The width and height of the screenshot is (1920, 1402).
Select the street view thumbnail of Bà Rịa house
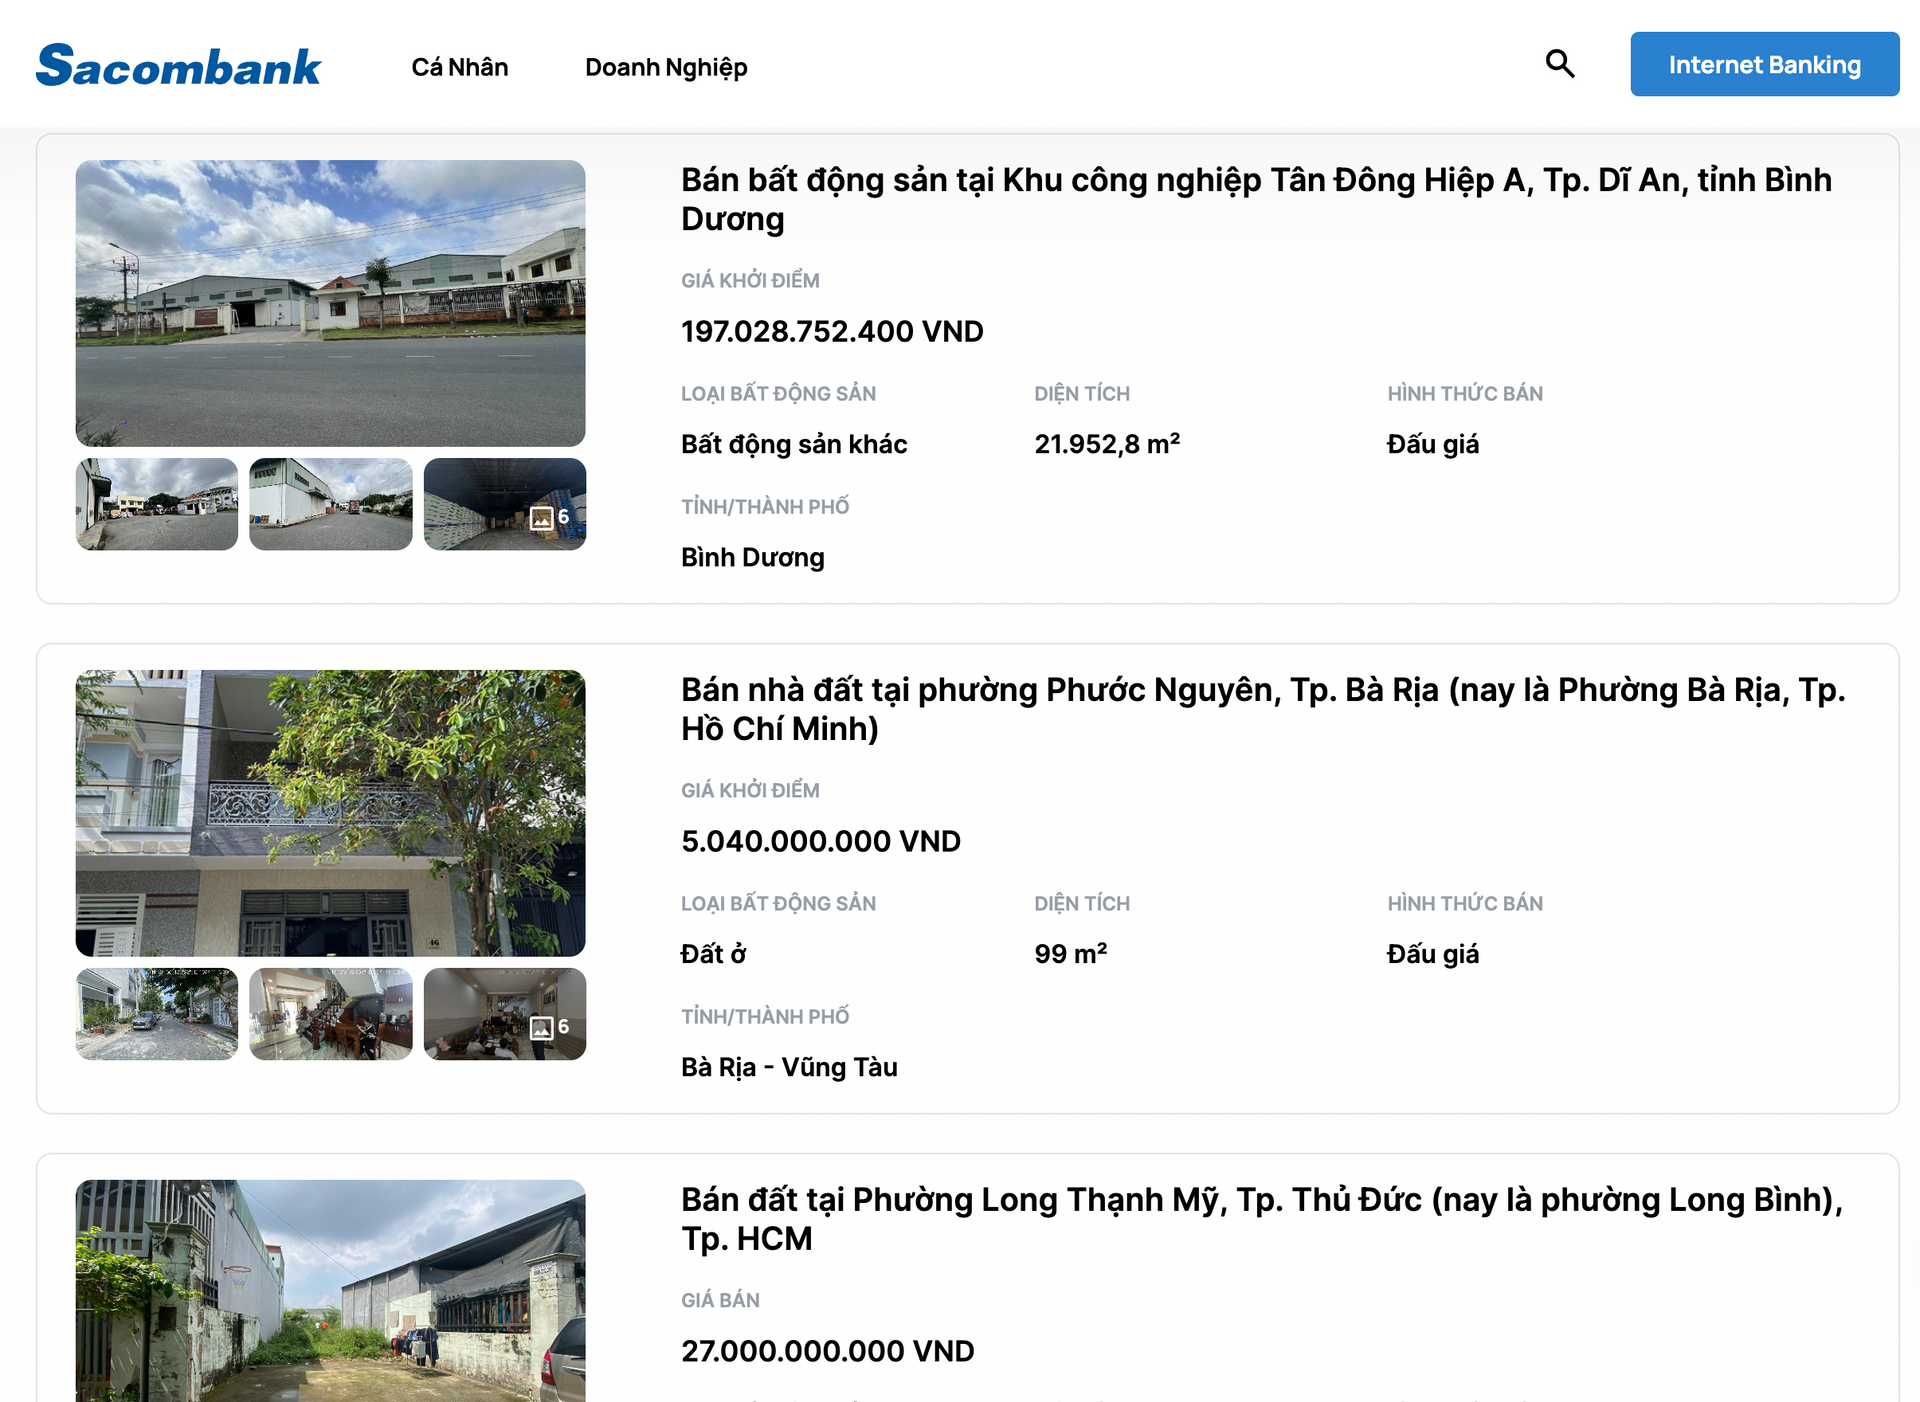point(157,1014)
